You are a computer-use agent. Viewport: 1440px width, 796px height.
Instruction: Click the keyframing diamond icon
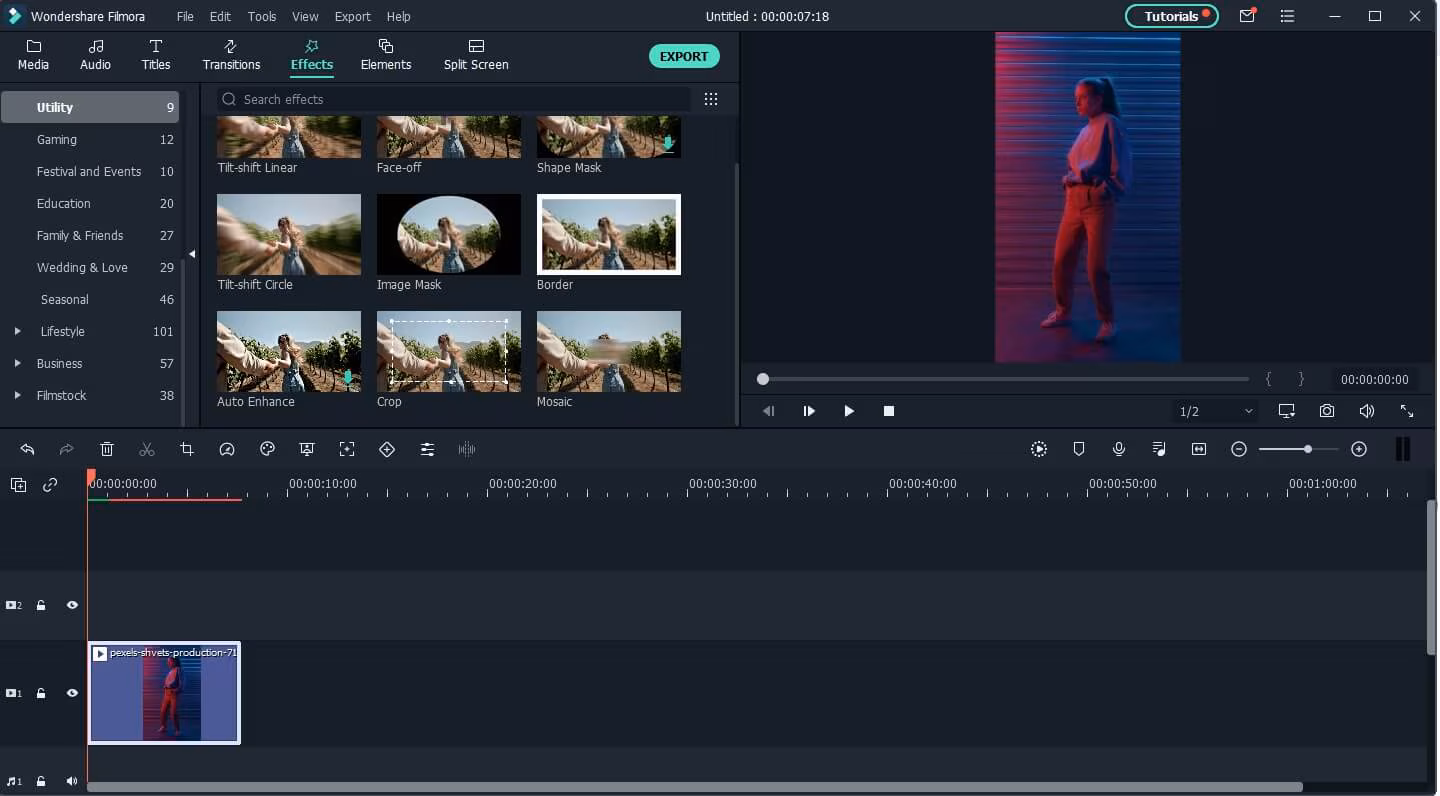[x=387, y=450]
